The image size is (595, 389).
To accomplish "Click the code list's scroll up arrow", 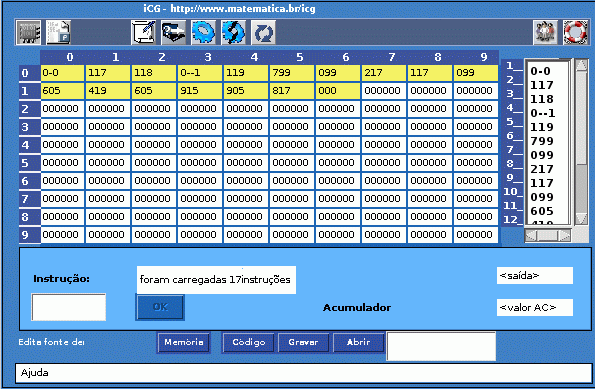I will pos(581,65).
